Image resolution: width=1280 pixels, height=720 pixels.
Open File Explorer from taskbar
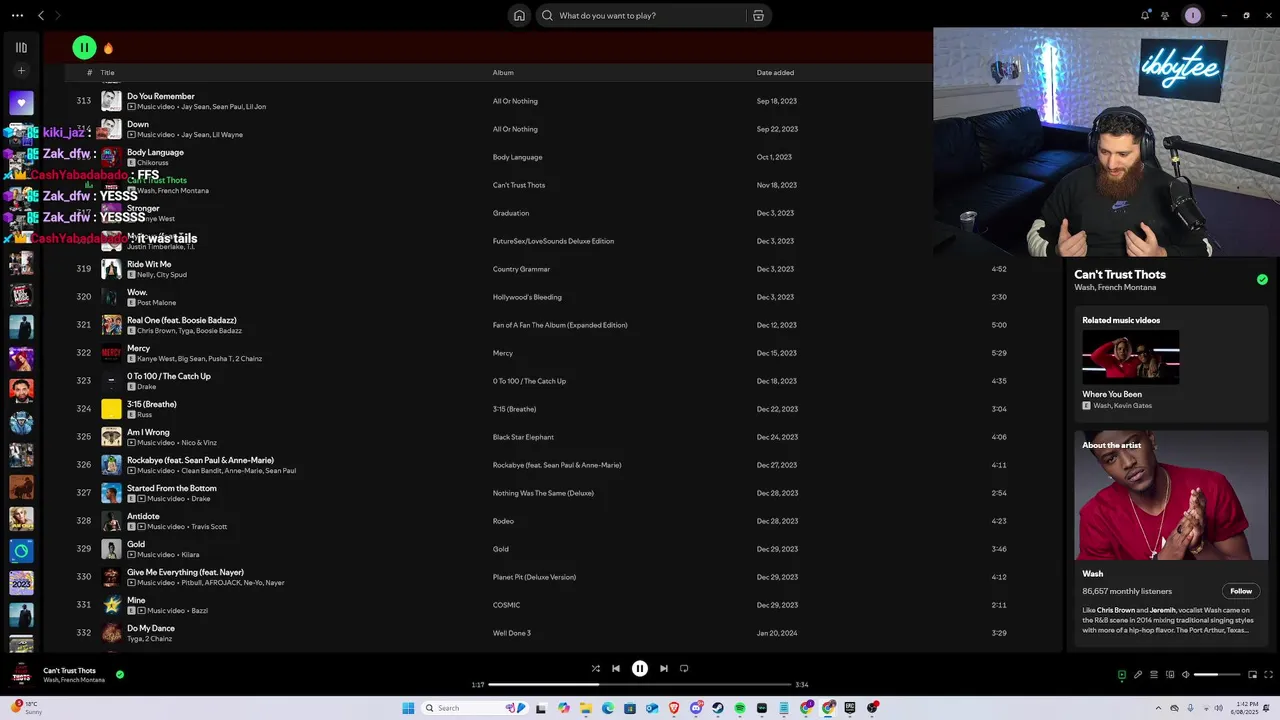[586, 708]
